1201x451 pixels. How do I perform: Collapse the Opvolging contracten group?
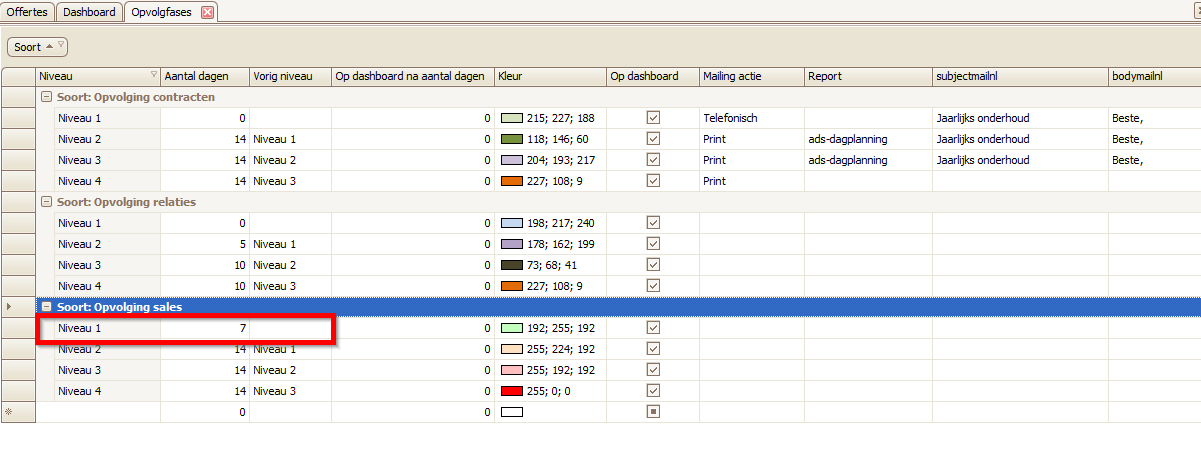click(x=46, y=97)
